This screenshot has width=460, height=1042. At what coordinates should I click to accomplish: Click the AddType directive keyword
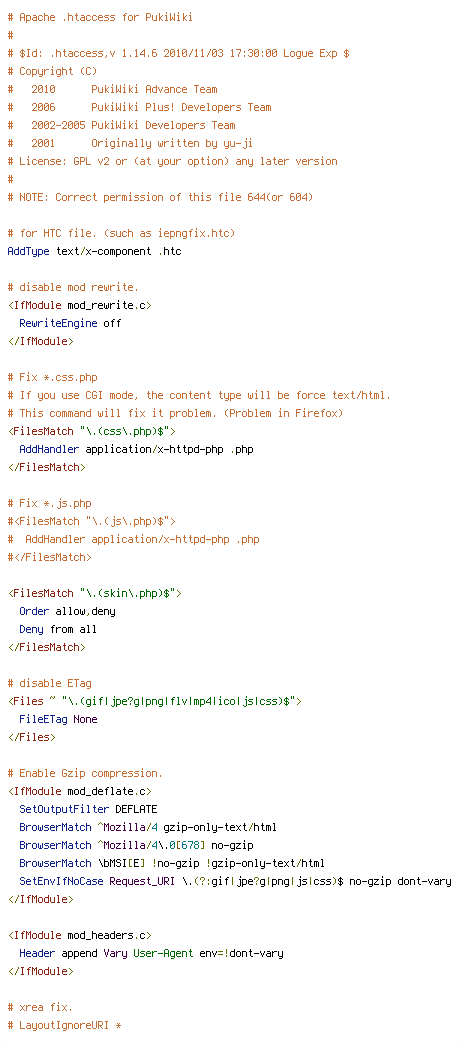[29, 251]
